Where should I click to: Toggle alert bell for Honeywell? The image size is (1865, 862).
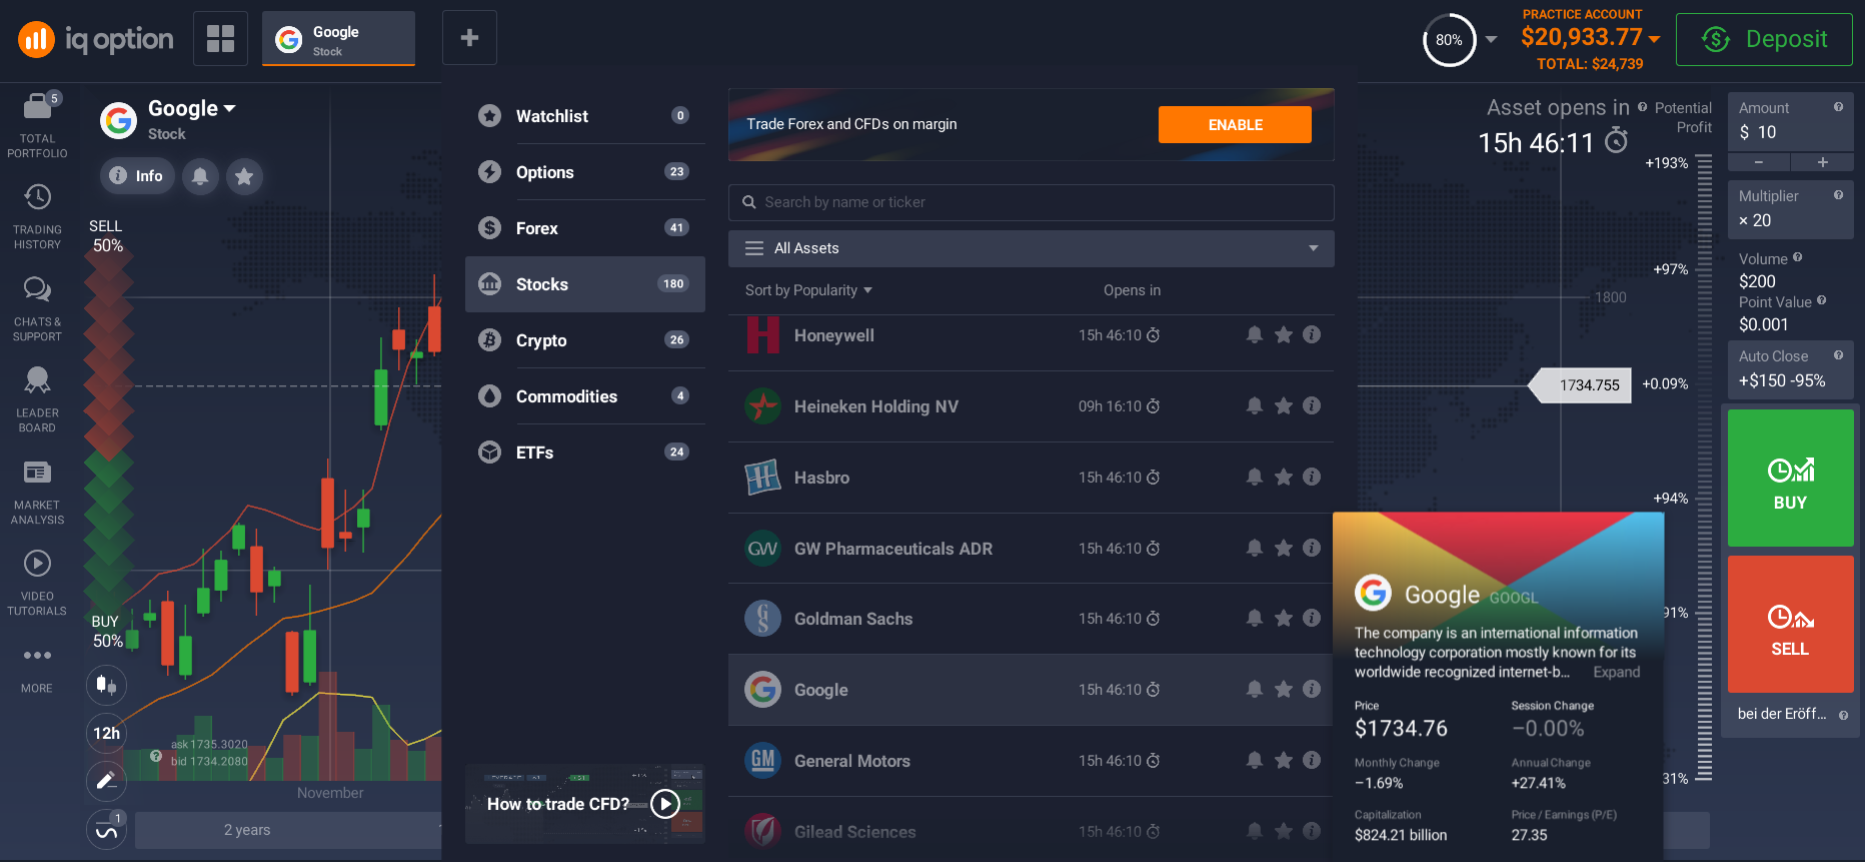click(x=1254, y=335)
